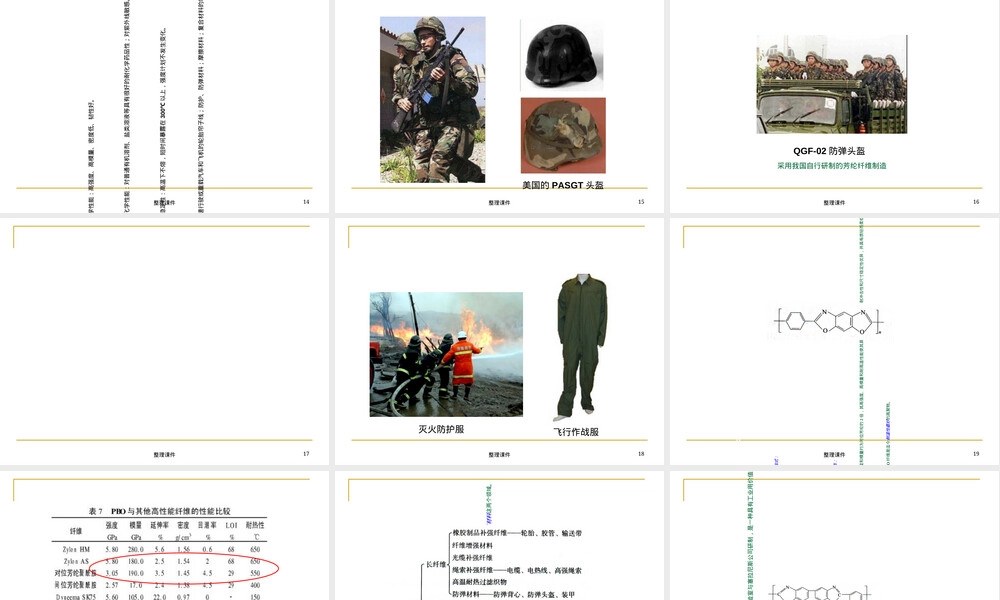This screenshot has height=600, width=1000.
Task: Select the black helmet photo
Action: [x=562, y=55]
